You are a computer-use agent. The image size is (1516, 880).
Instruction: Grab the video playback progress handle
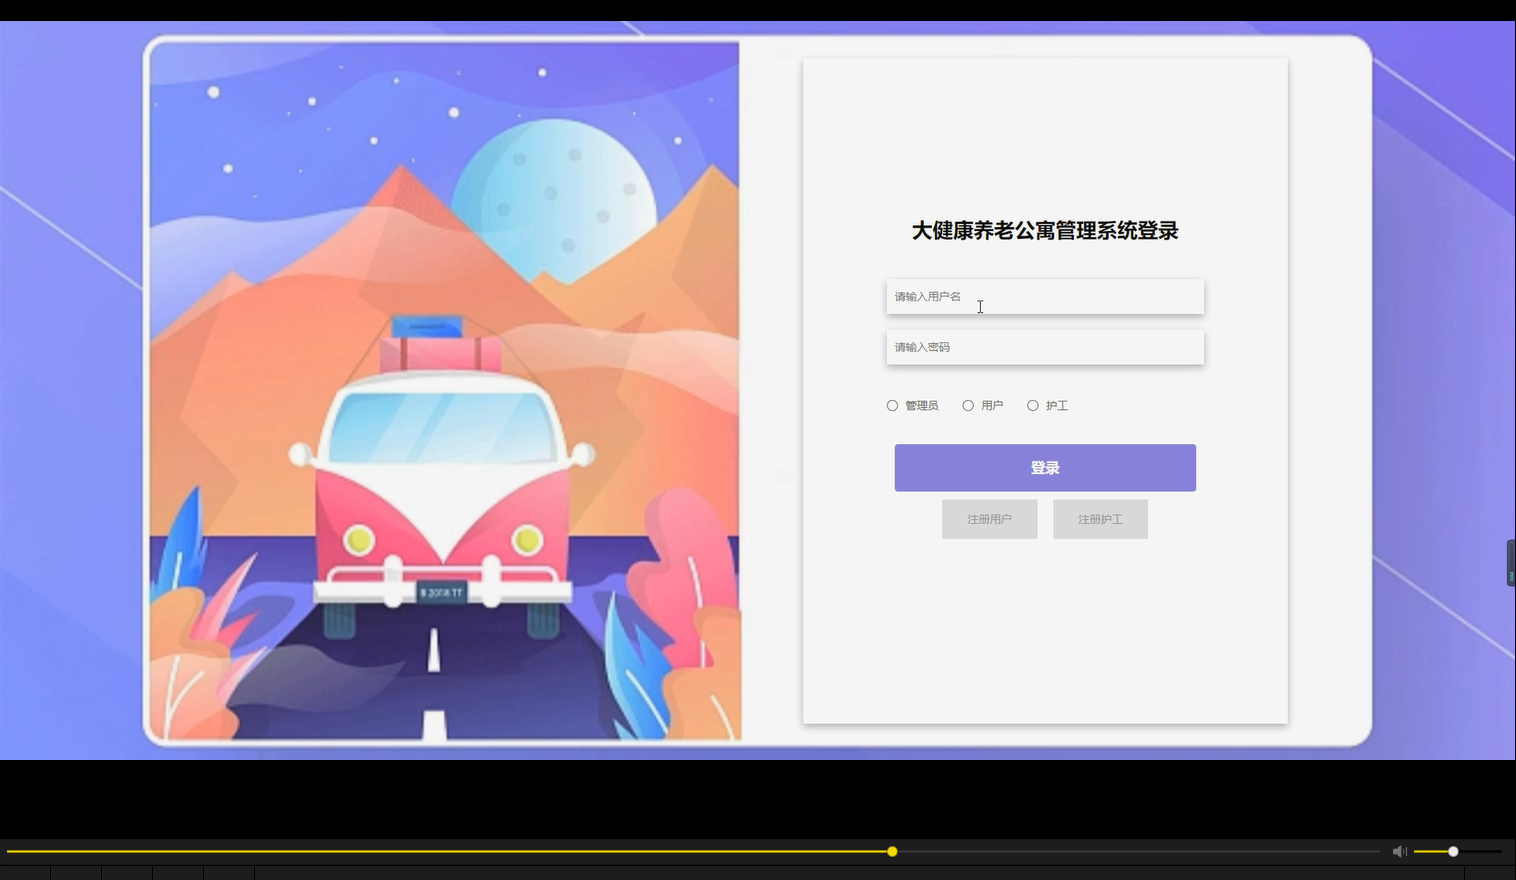(x=891, y=851)
